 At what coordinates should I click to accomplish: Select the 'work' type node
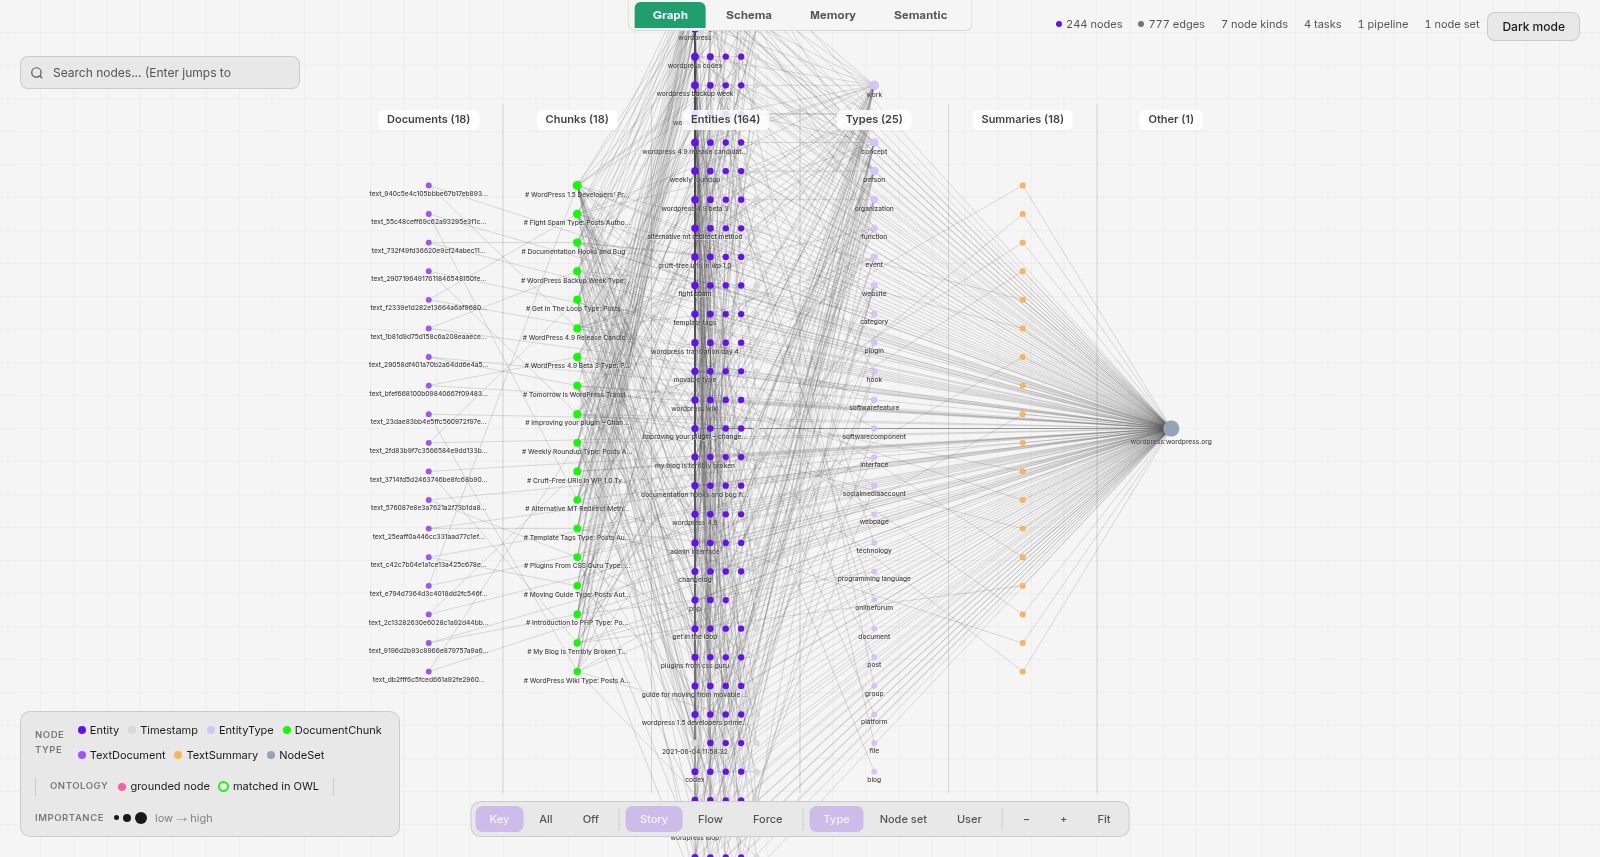pos(874,86)
